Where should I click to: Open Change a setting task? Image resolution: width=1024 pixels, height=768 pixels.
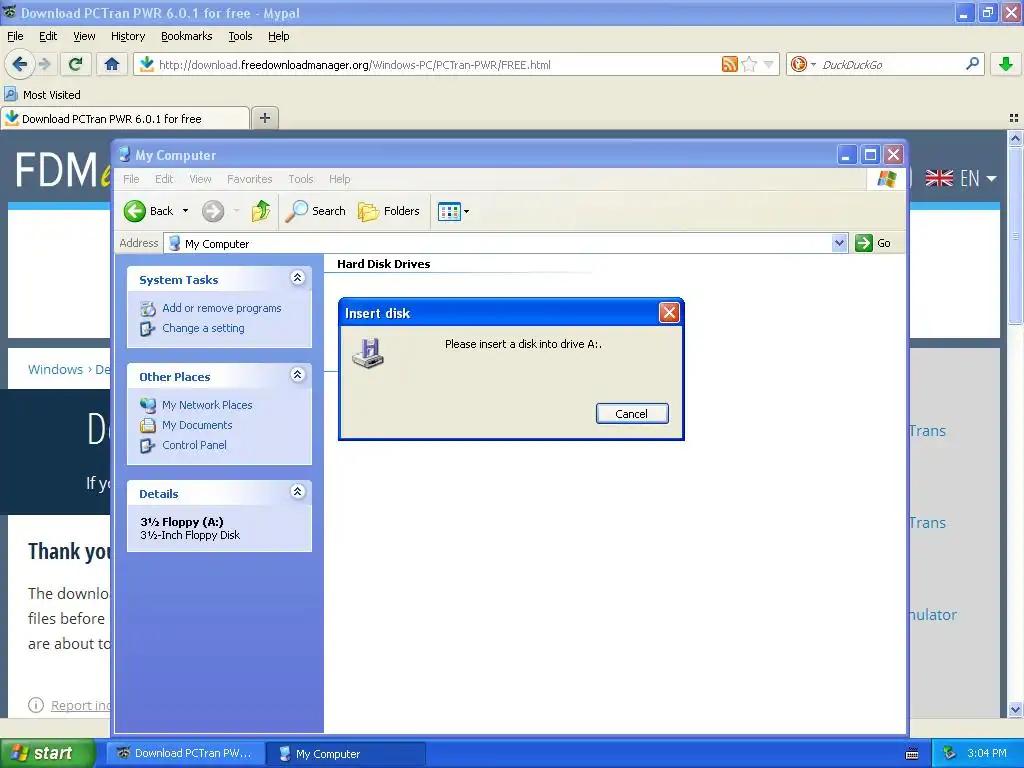[203, 328]
